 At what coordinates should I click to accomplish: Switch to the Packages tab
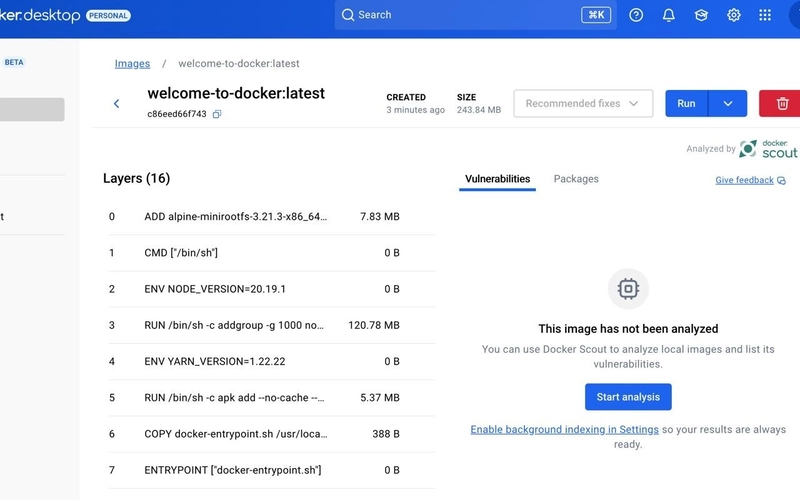pos(576,179)
